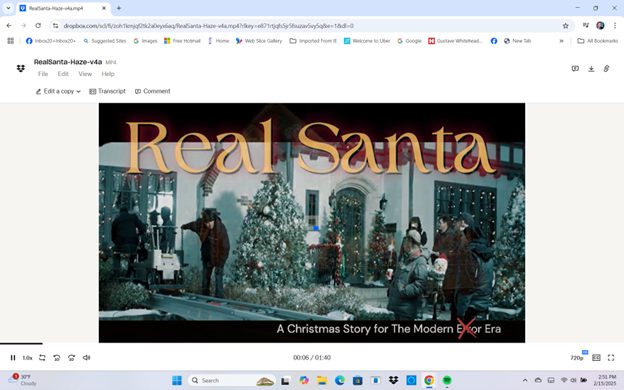Open the comments sidebar icon
The image size is (624, 390).
click(x=575, y=69)
